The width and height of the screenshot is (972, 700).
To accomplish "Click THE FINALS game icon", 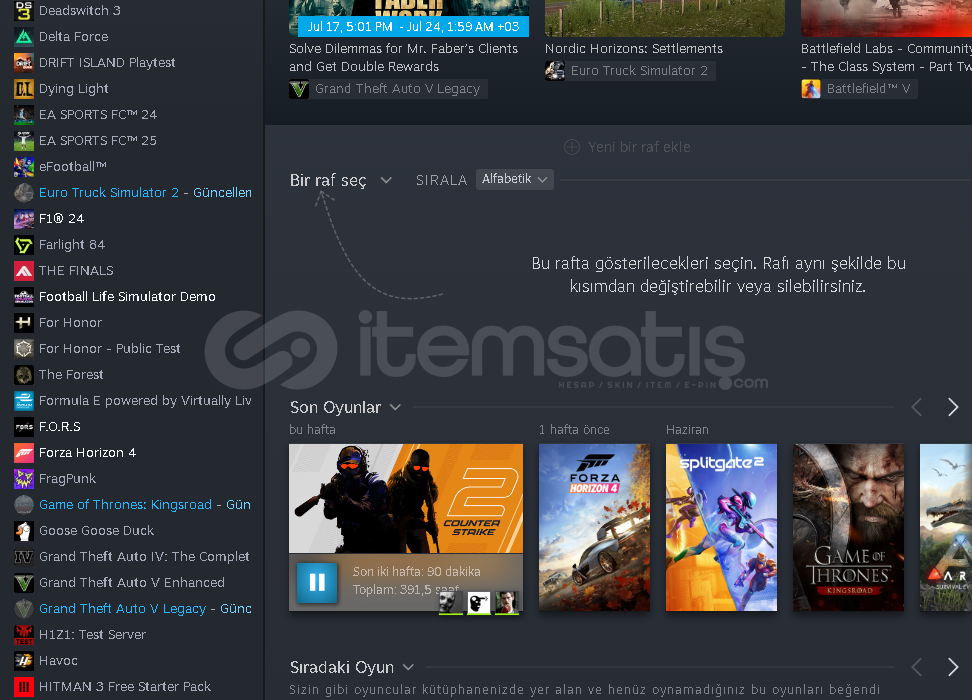I will (24, 271).
